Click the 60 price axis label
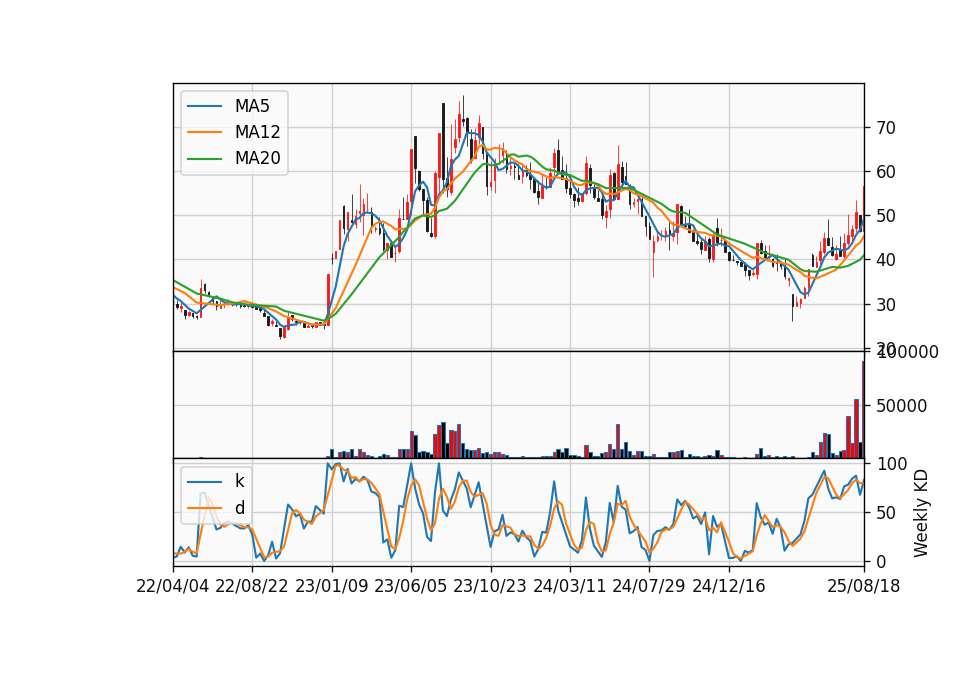 [886, 172]
